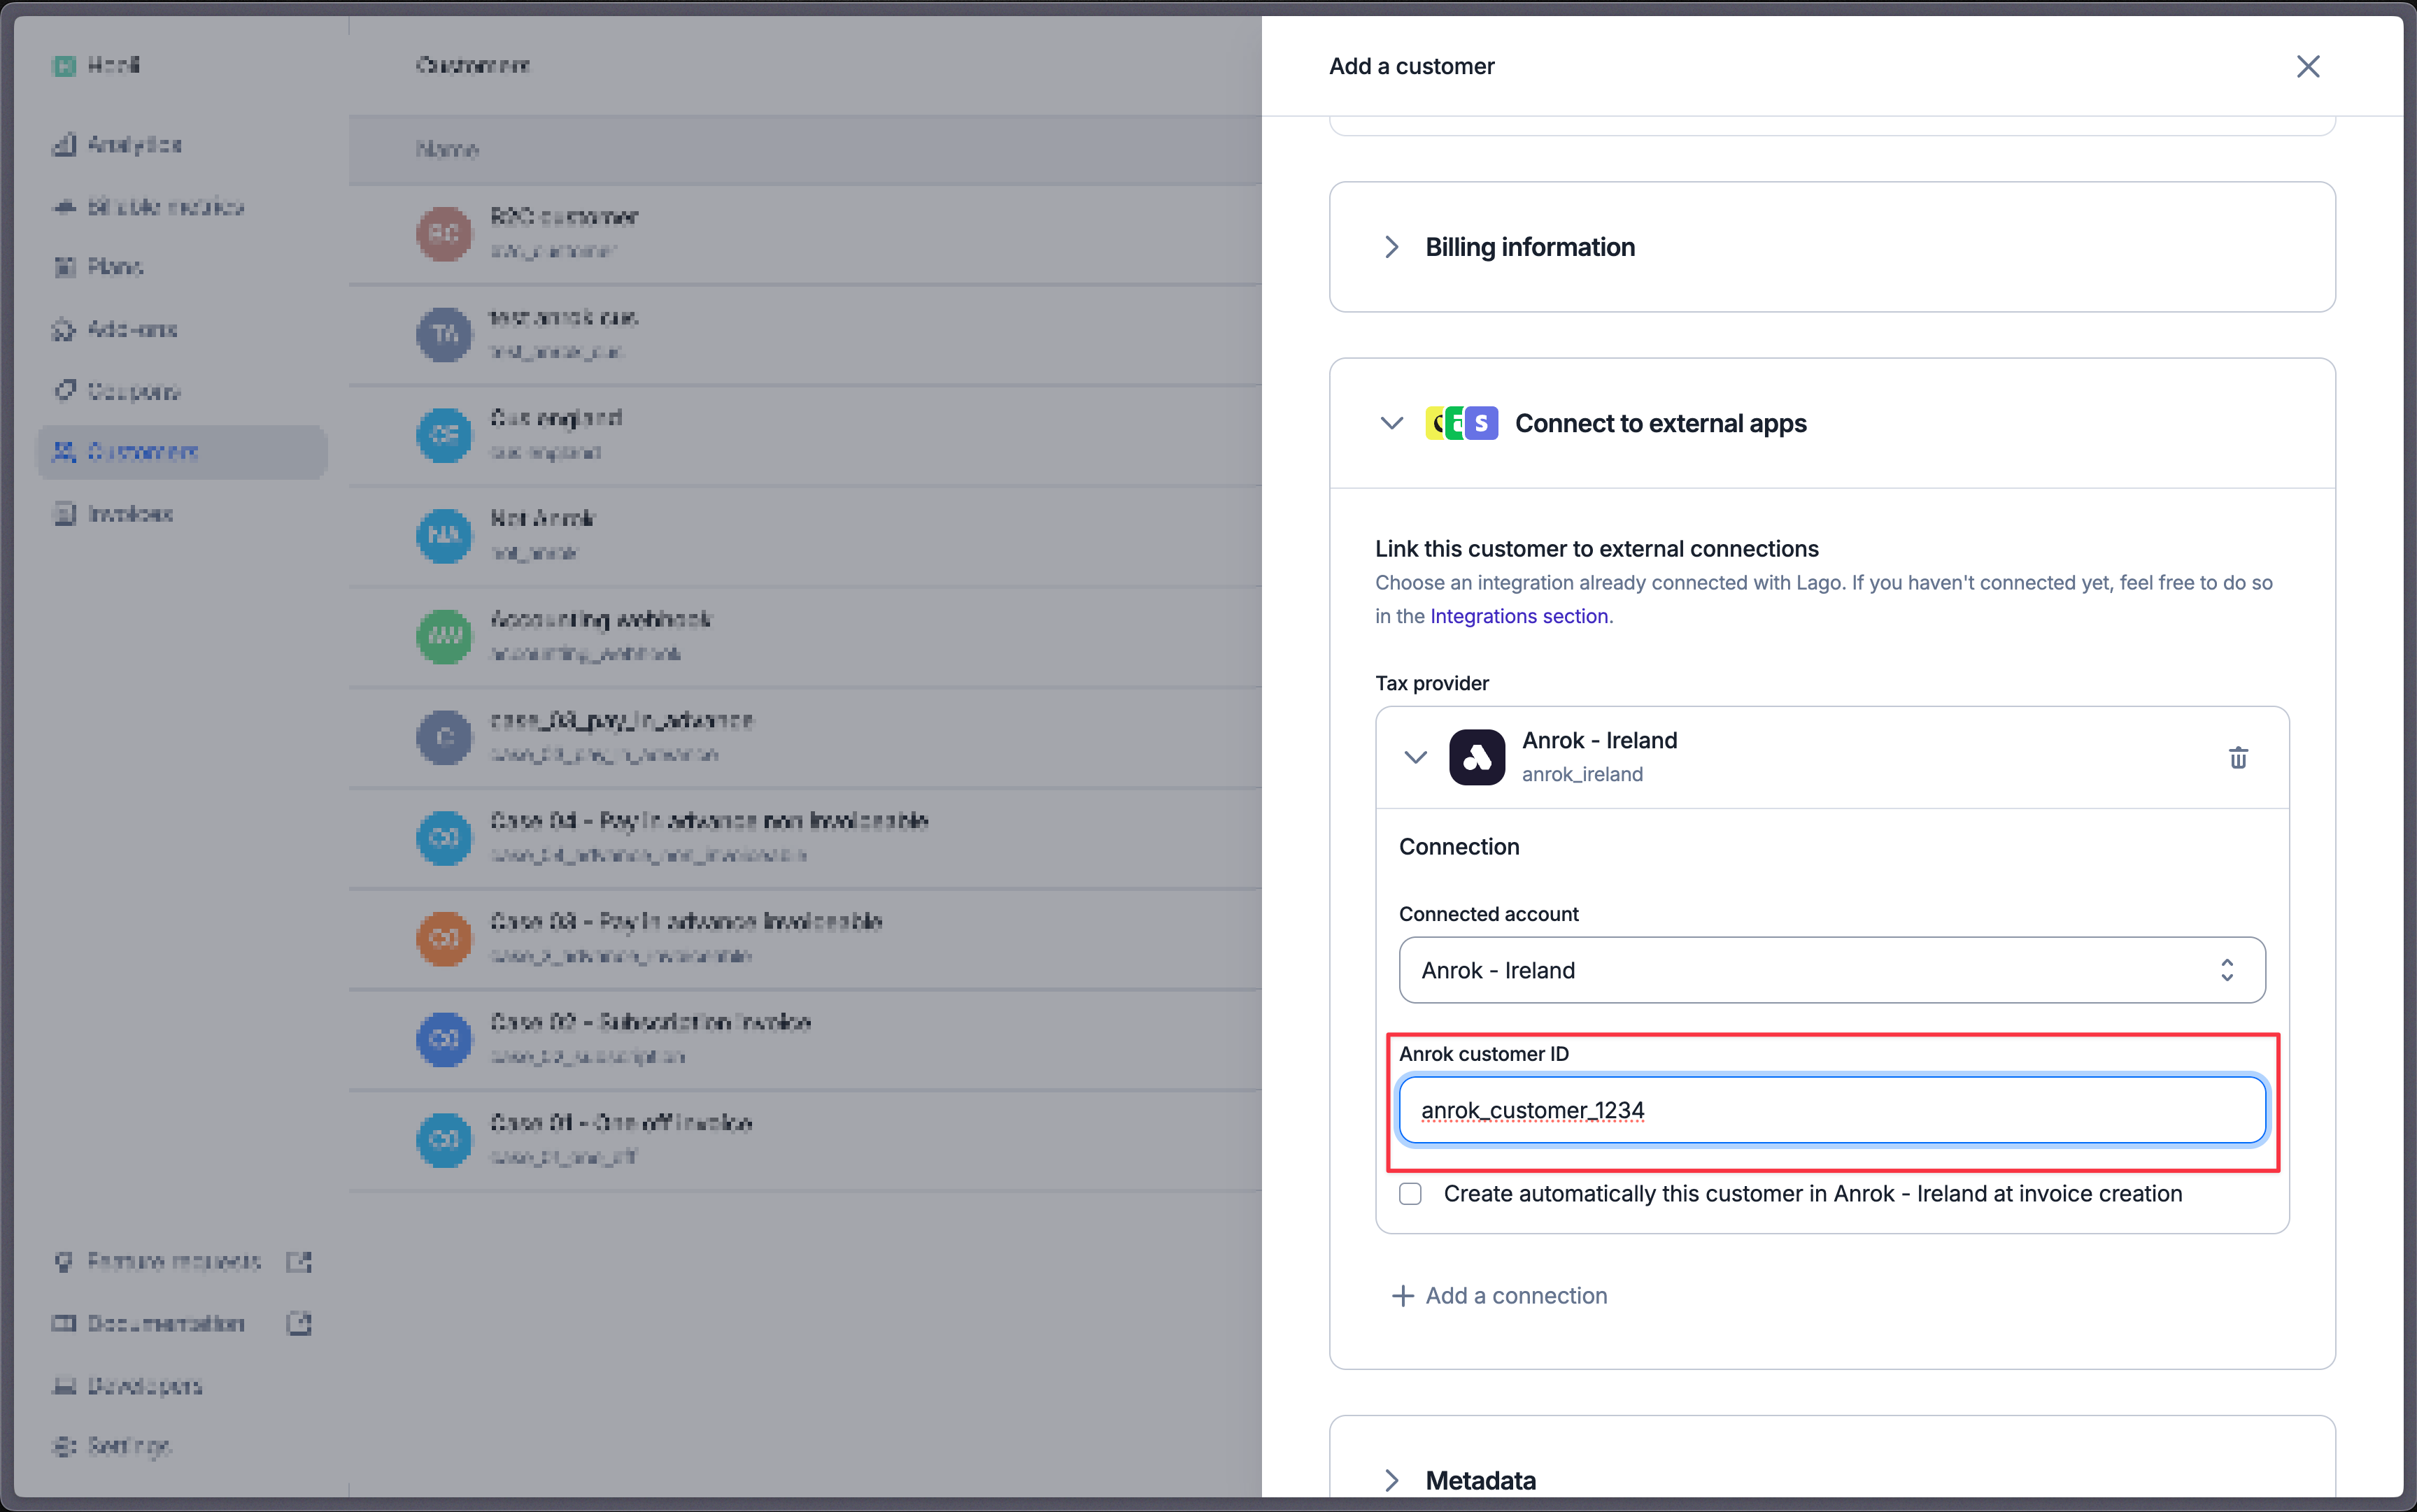Click the Name column header
This screenshot has height=1512, width=2417.
click(x=447, y=149)
